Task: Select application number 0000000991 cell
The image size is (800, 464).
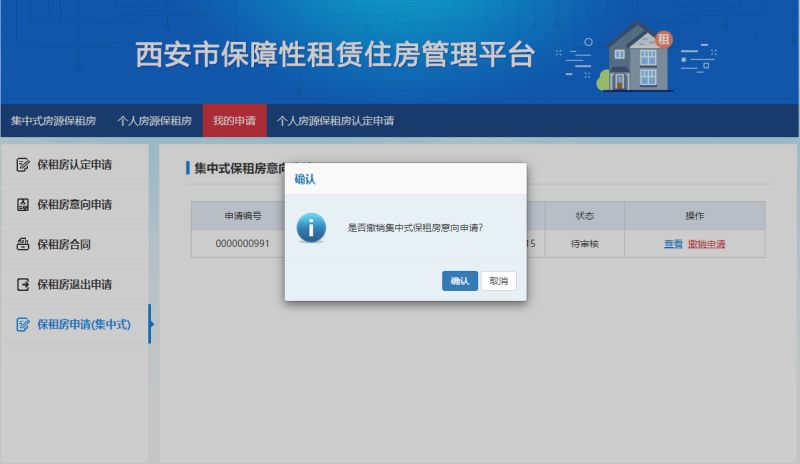Action: 242,244
